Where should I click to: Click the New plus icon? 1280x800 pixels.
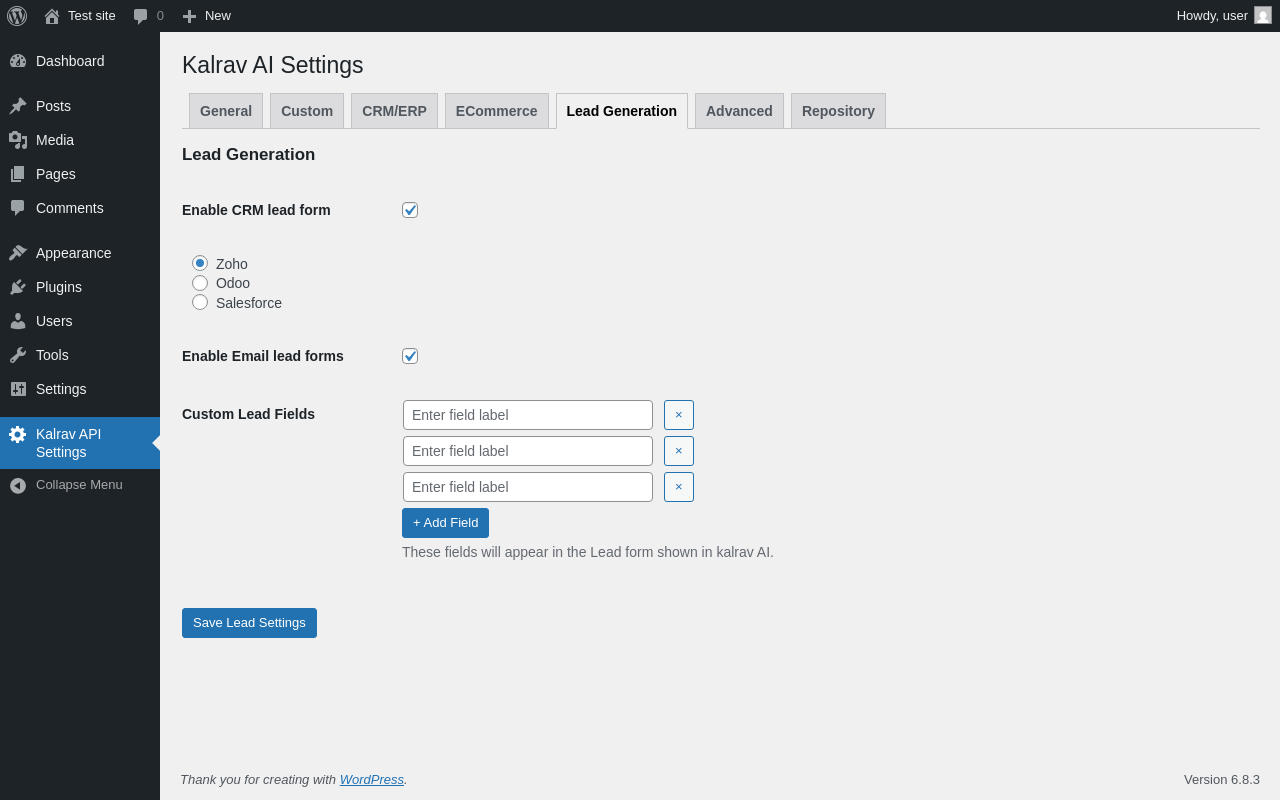pyautogui.click(x=189, y=16)
